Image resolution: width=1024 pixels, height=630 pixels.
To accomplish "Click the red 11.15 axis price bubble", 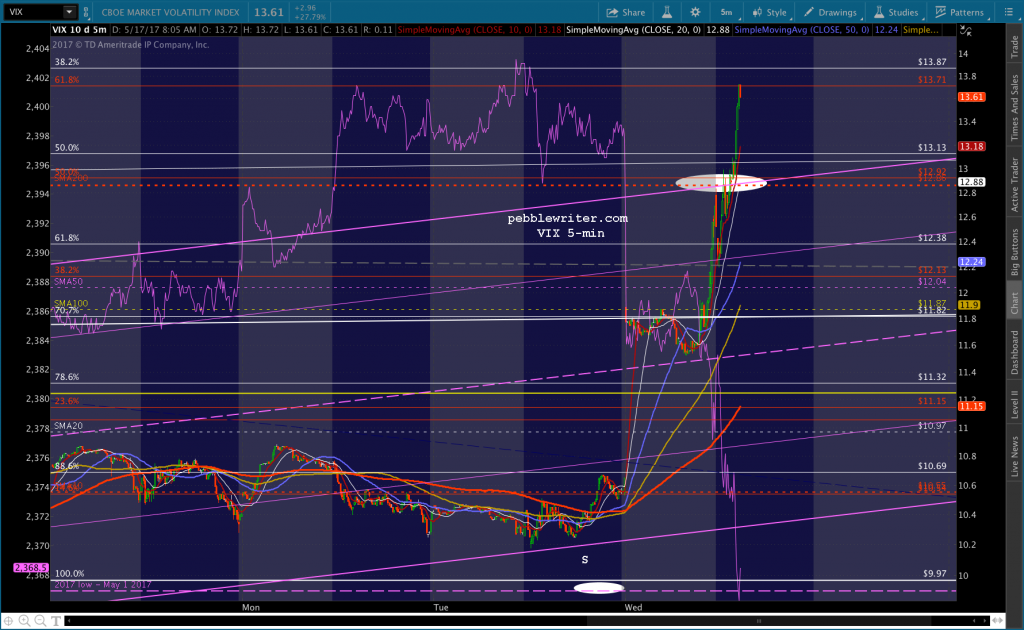I will (x=971, y=406).
